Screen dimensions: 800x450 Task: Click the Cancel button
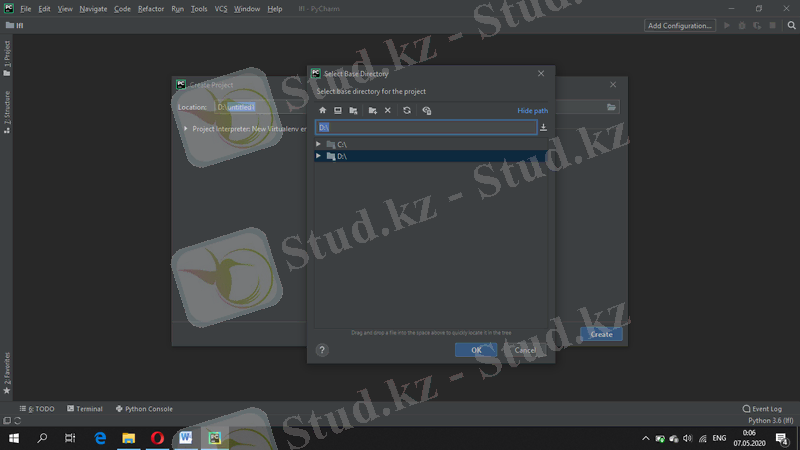(525, 350)
